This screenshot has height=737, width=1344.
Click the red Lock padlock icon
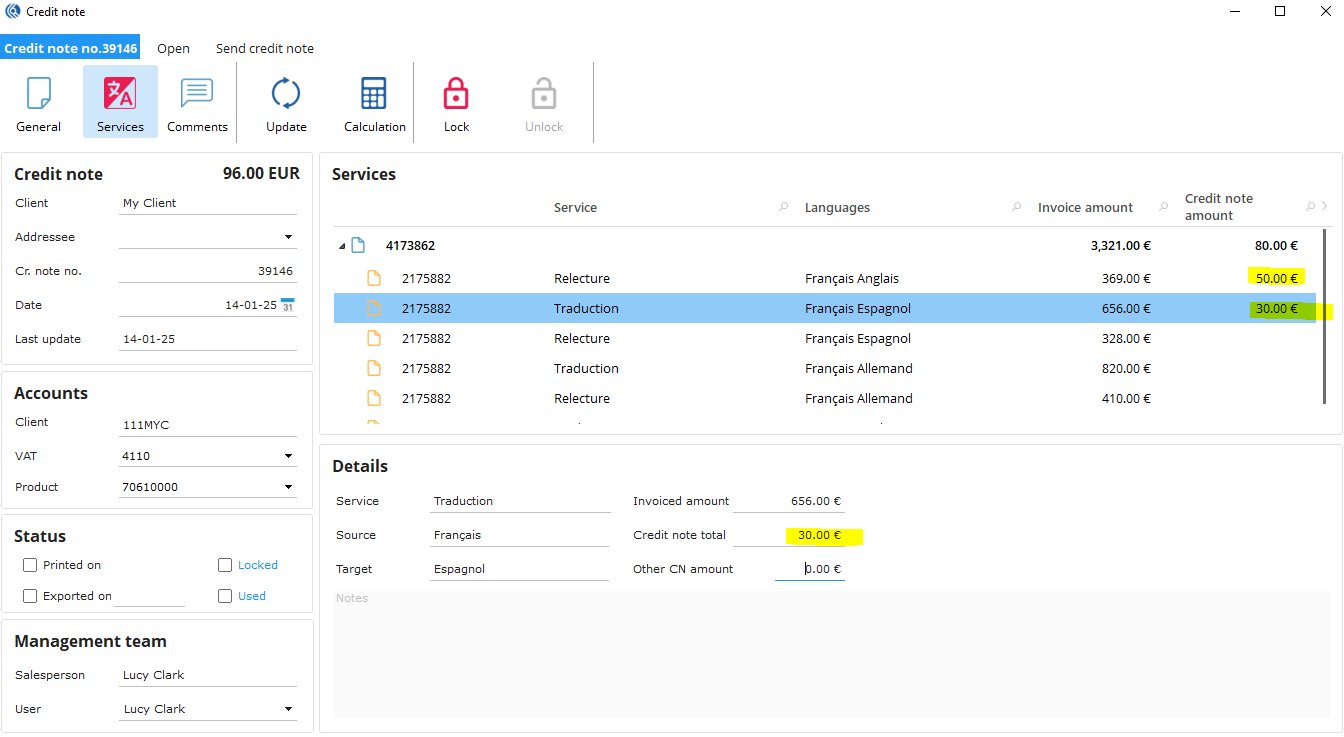pos(456,94)
